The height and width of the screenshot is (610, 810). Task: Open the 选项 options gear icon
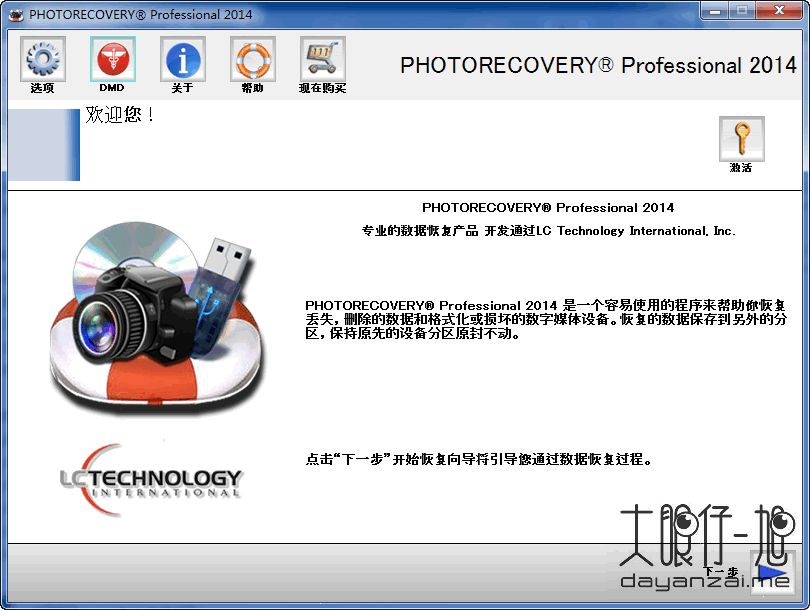click(43, 59)
